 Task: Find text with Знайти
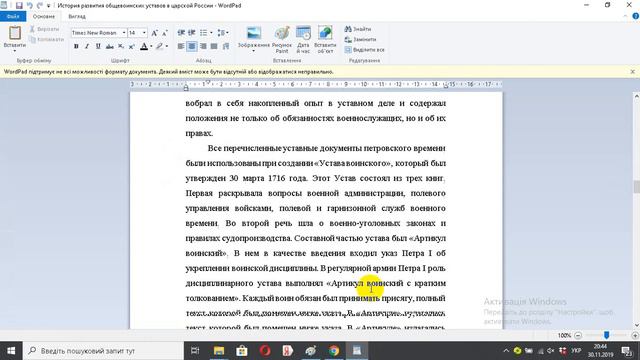358,29
